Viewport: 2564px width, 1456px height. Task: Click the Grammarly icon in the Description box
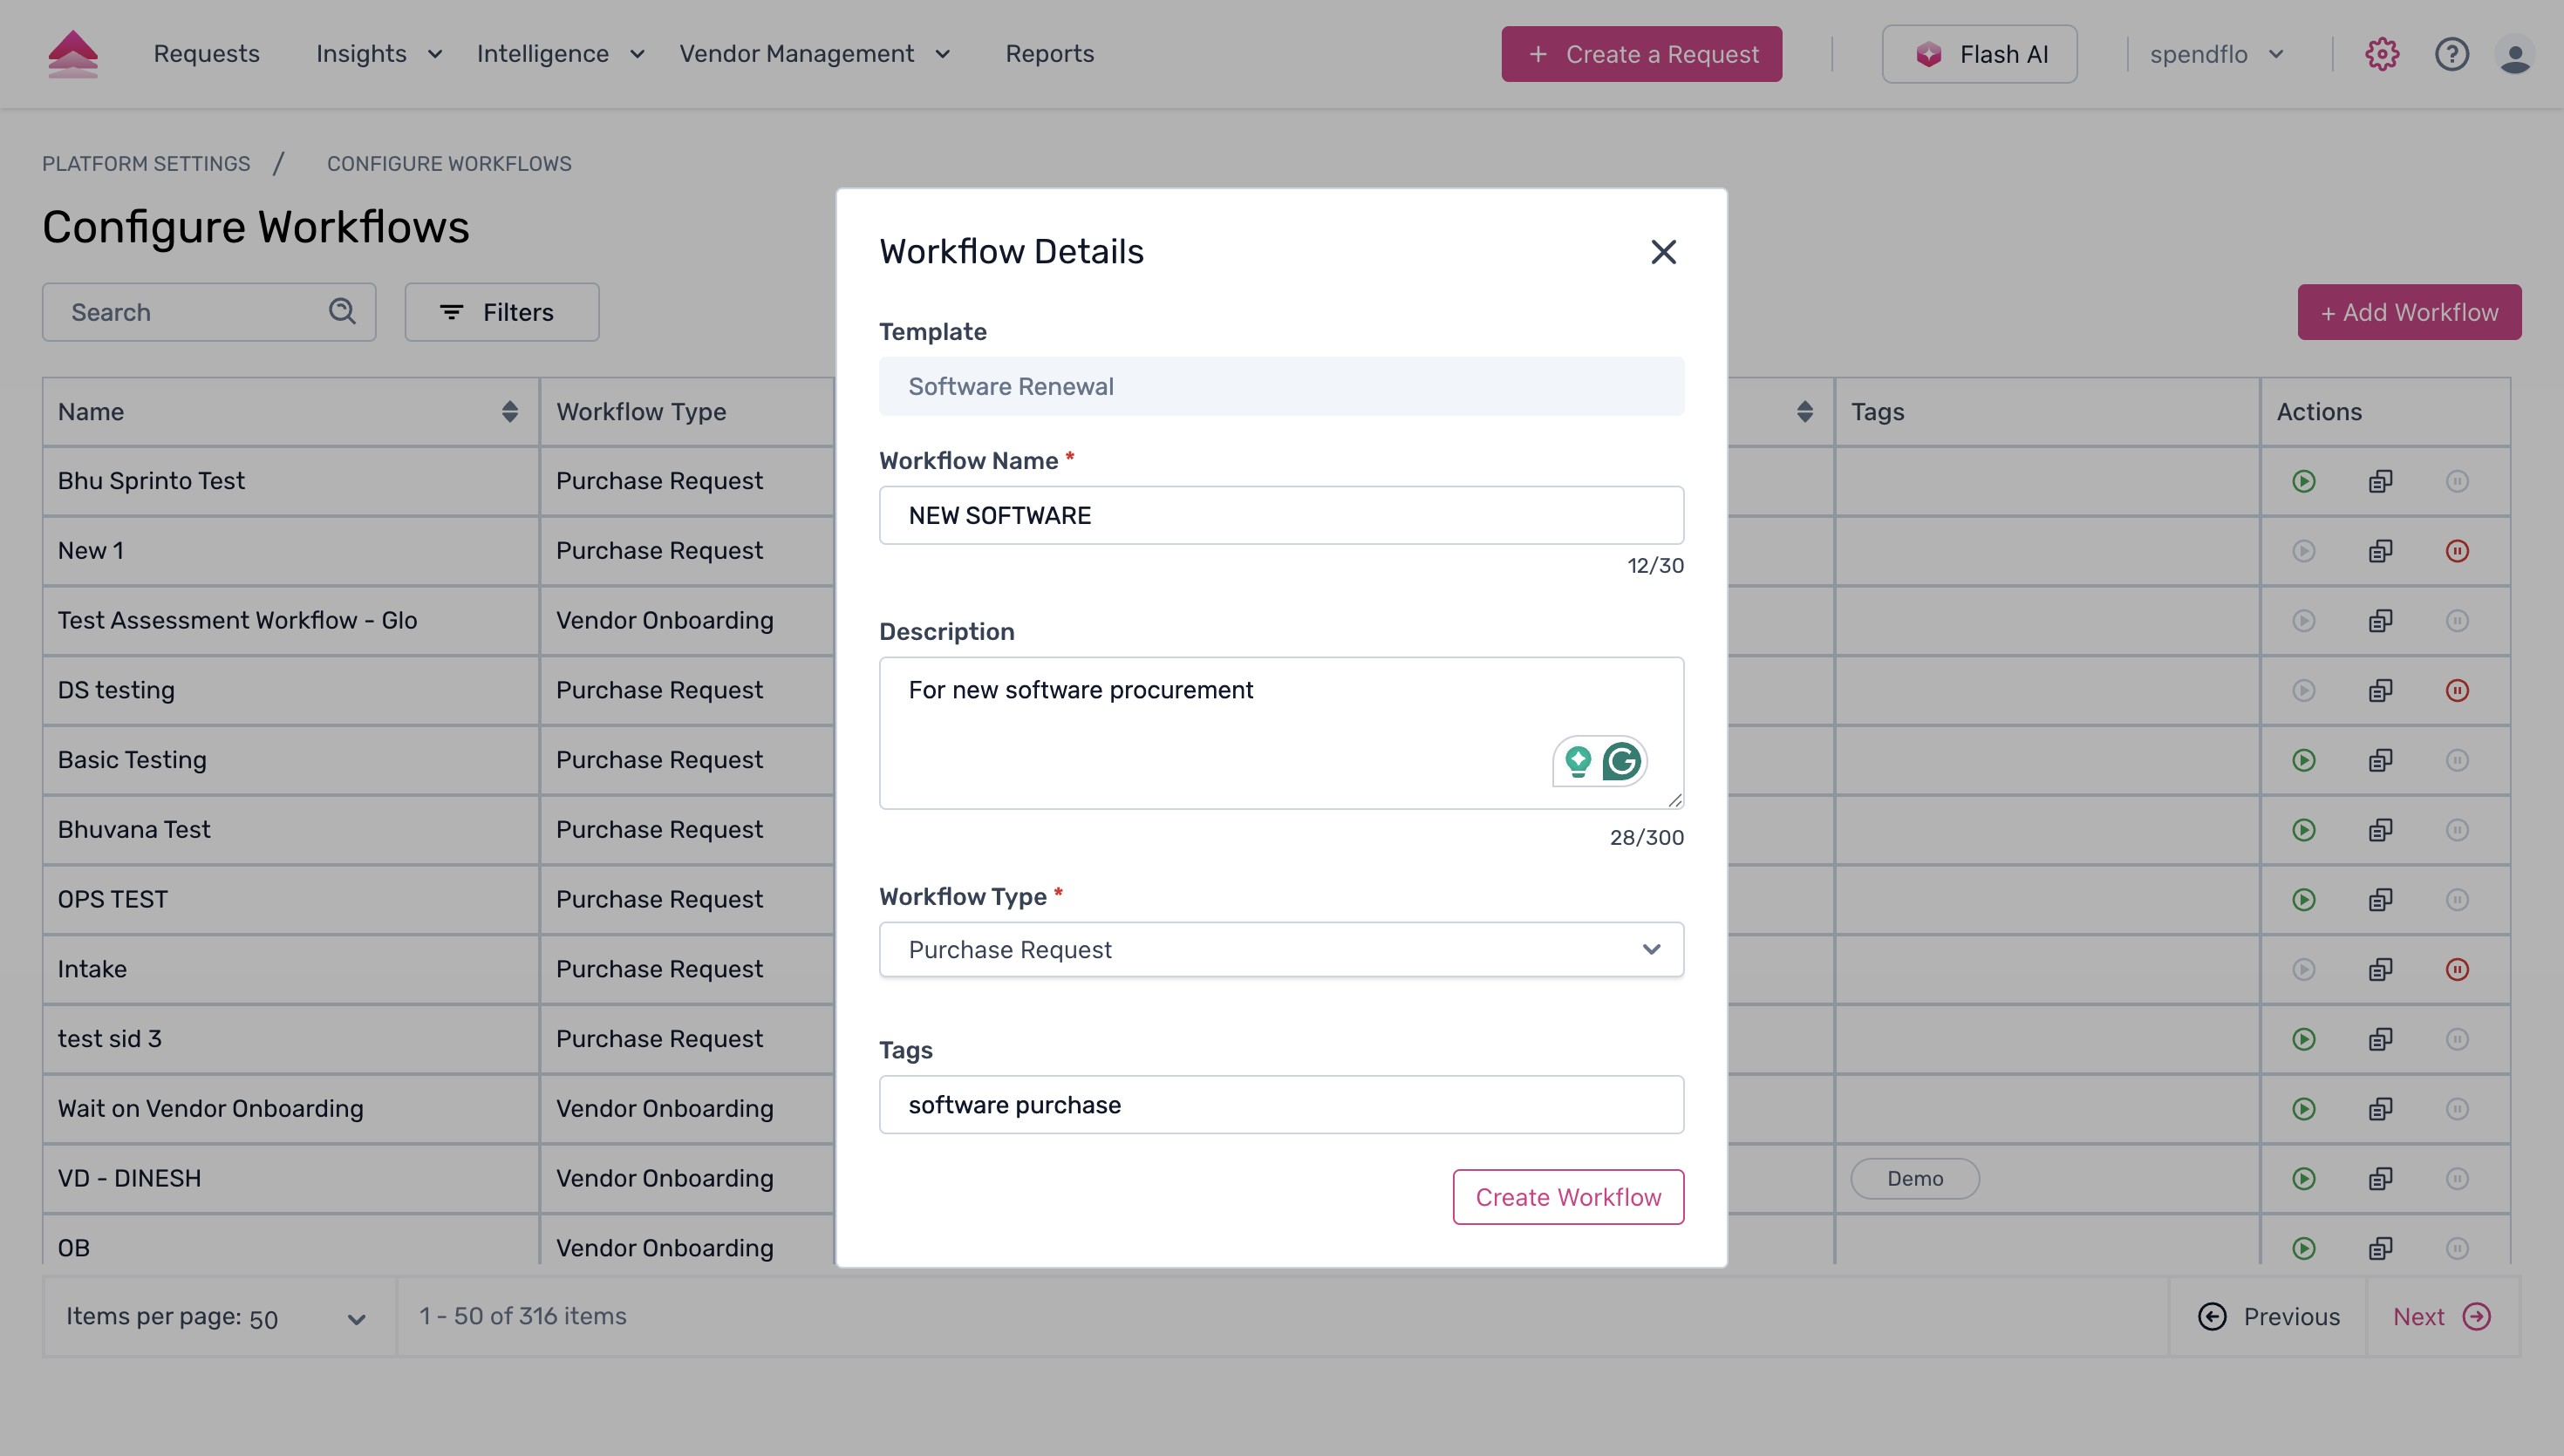[x=1621, y=762]
